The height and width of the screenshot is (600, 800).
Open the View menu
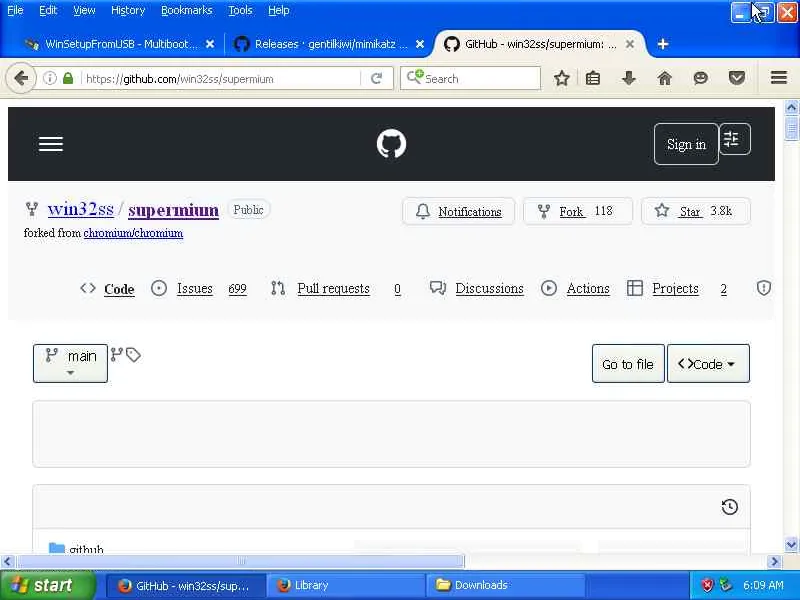pyautogui.click(x=84, y=10)
